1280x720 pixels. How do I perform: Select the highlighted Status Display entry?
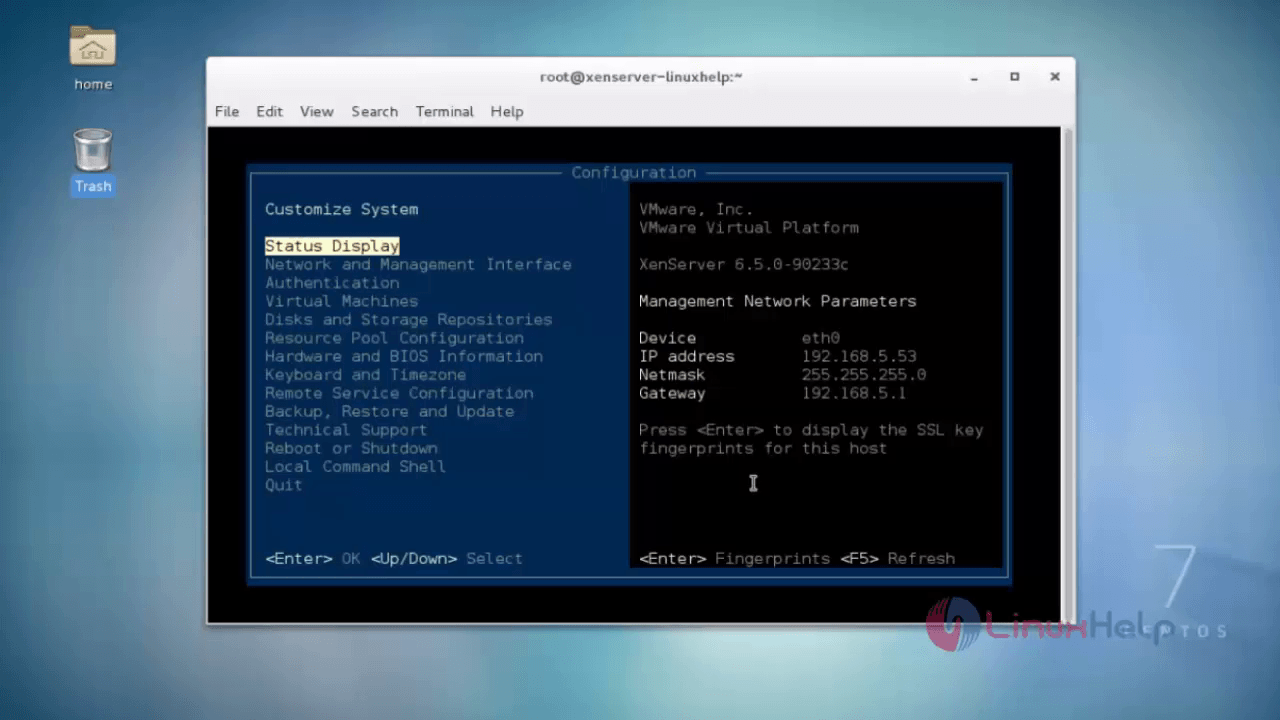point(332,246)
